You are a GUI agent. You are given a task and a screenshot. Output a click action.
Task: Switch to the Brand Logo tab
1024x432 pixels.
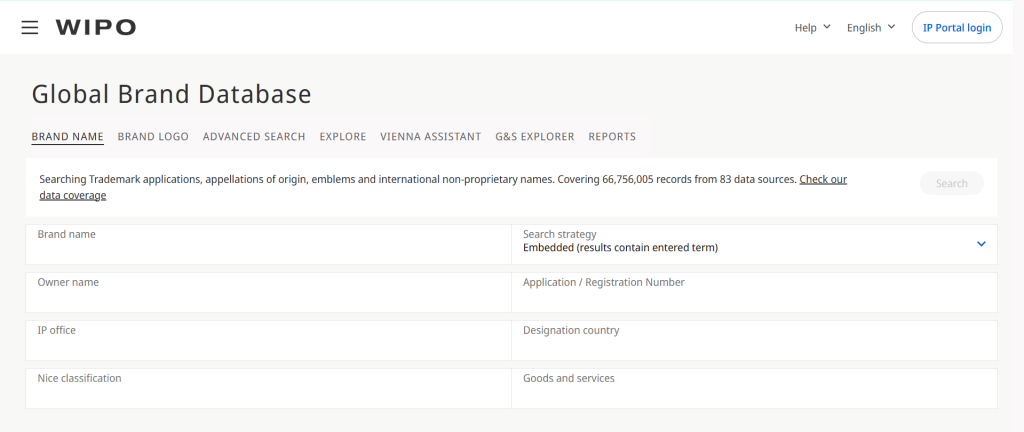point(153,137)
